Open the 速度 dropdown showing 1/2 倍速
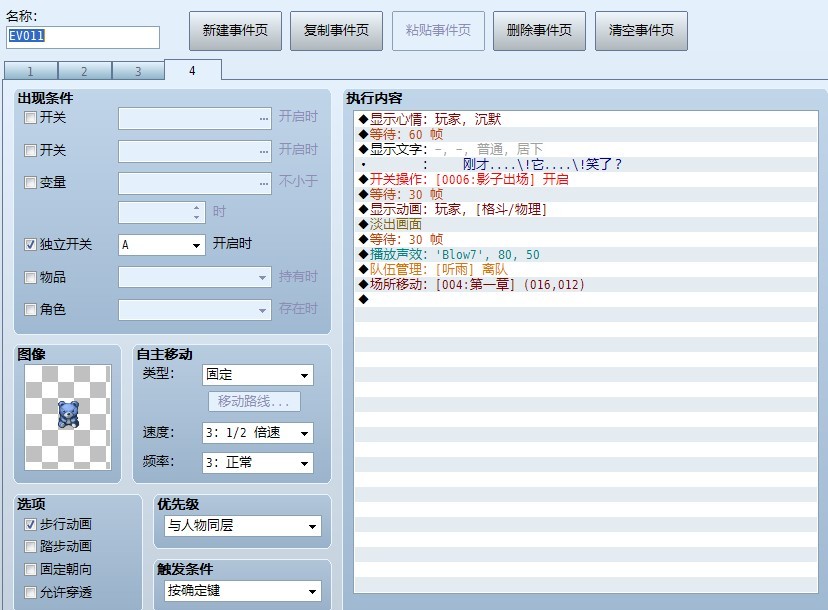This screenshot has width=828, height=610. point(258,433)
